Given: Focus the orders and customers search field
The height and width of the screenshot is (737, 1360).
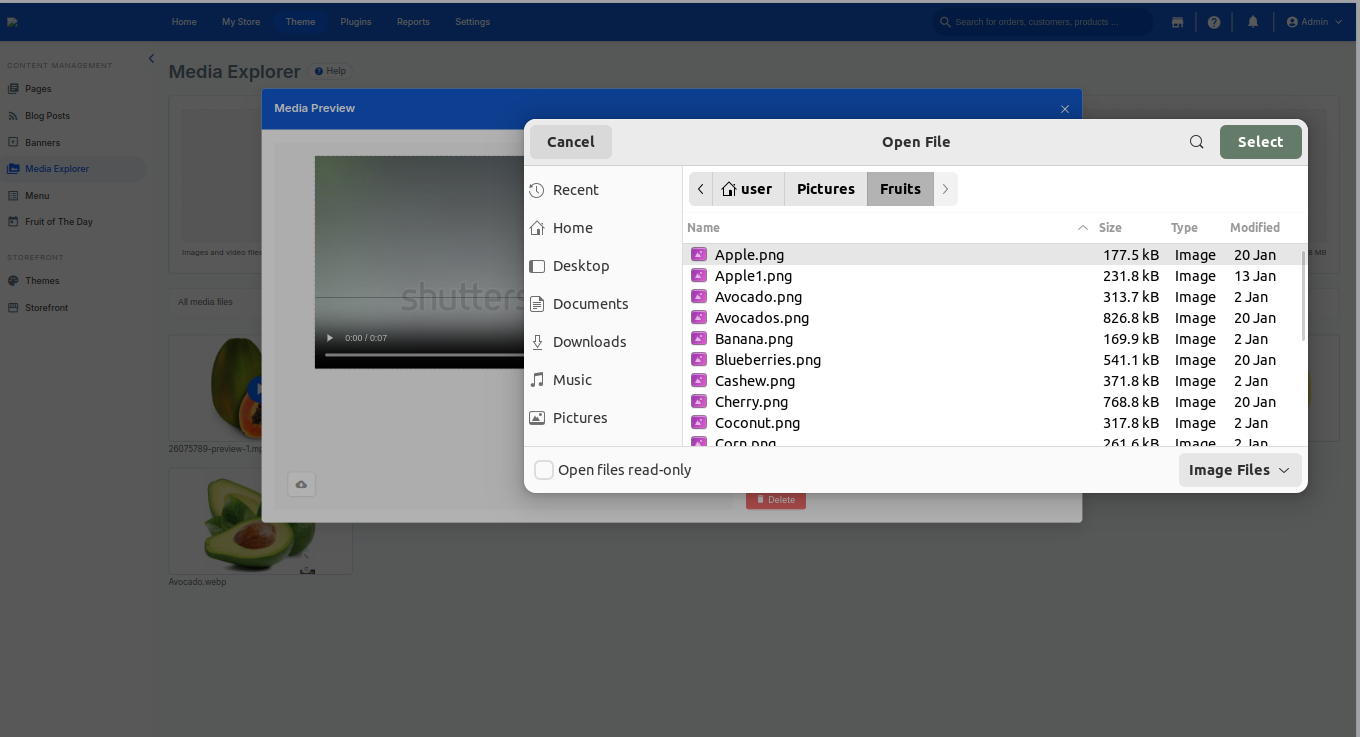Looking at the screenshot, I should (1043, 22).
